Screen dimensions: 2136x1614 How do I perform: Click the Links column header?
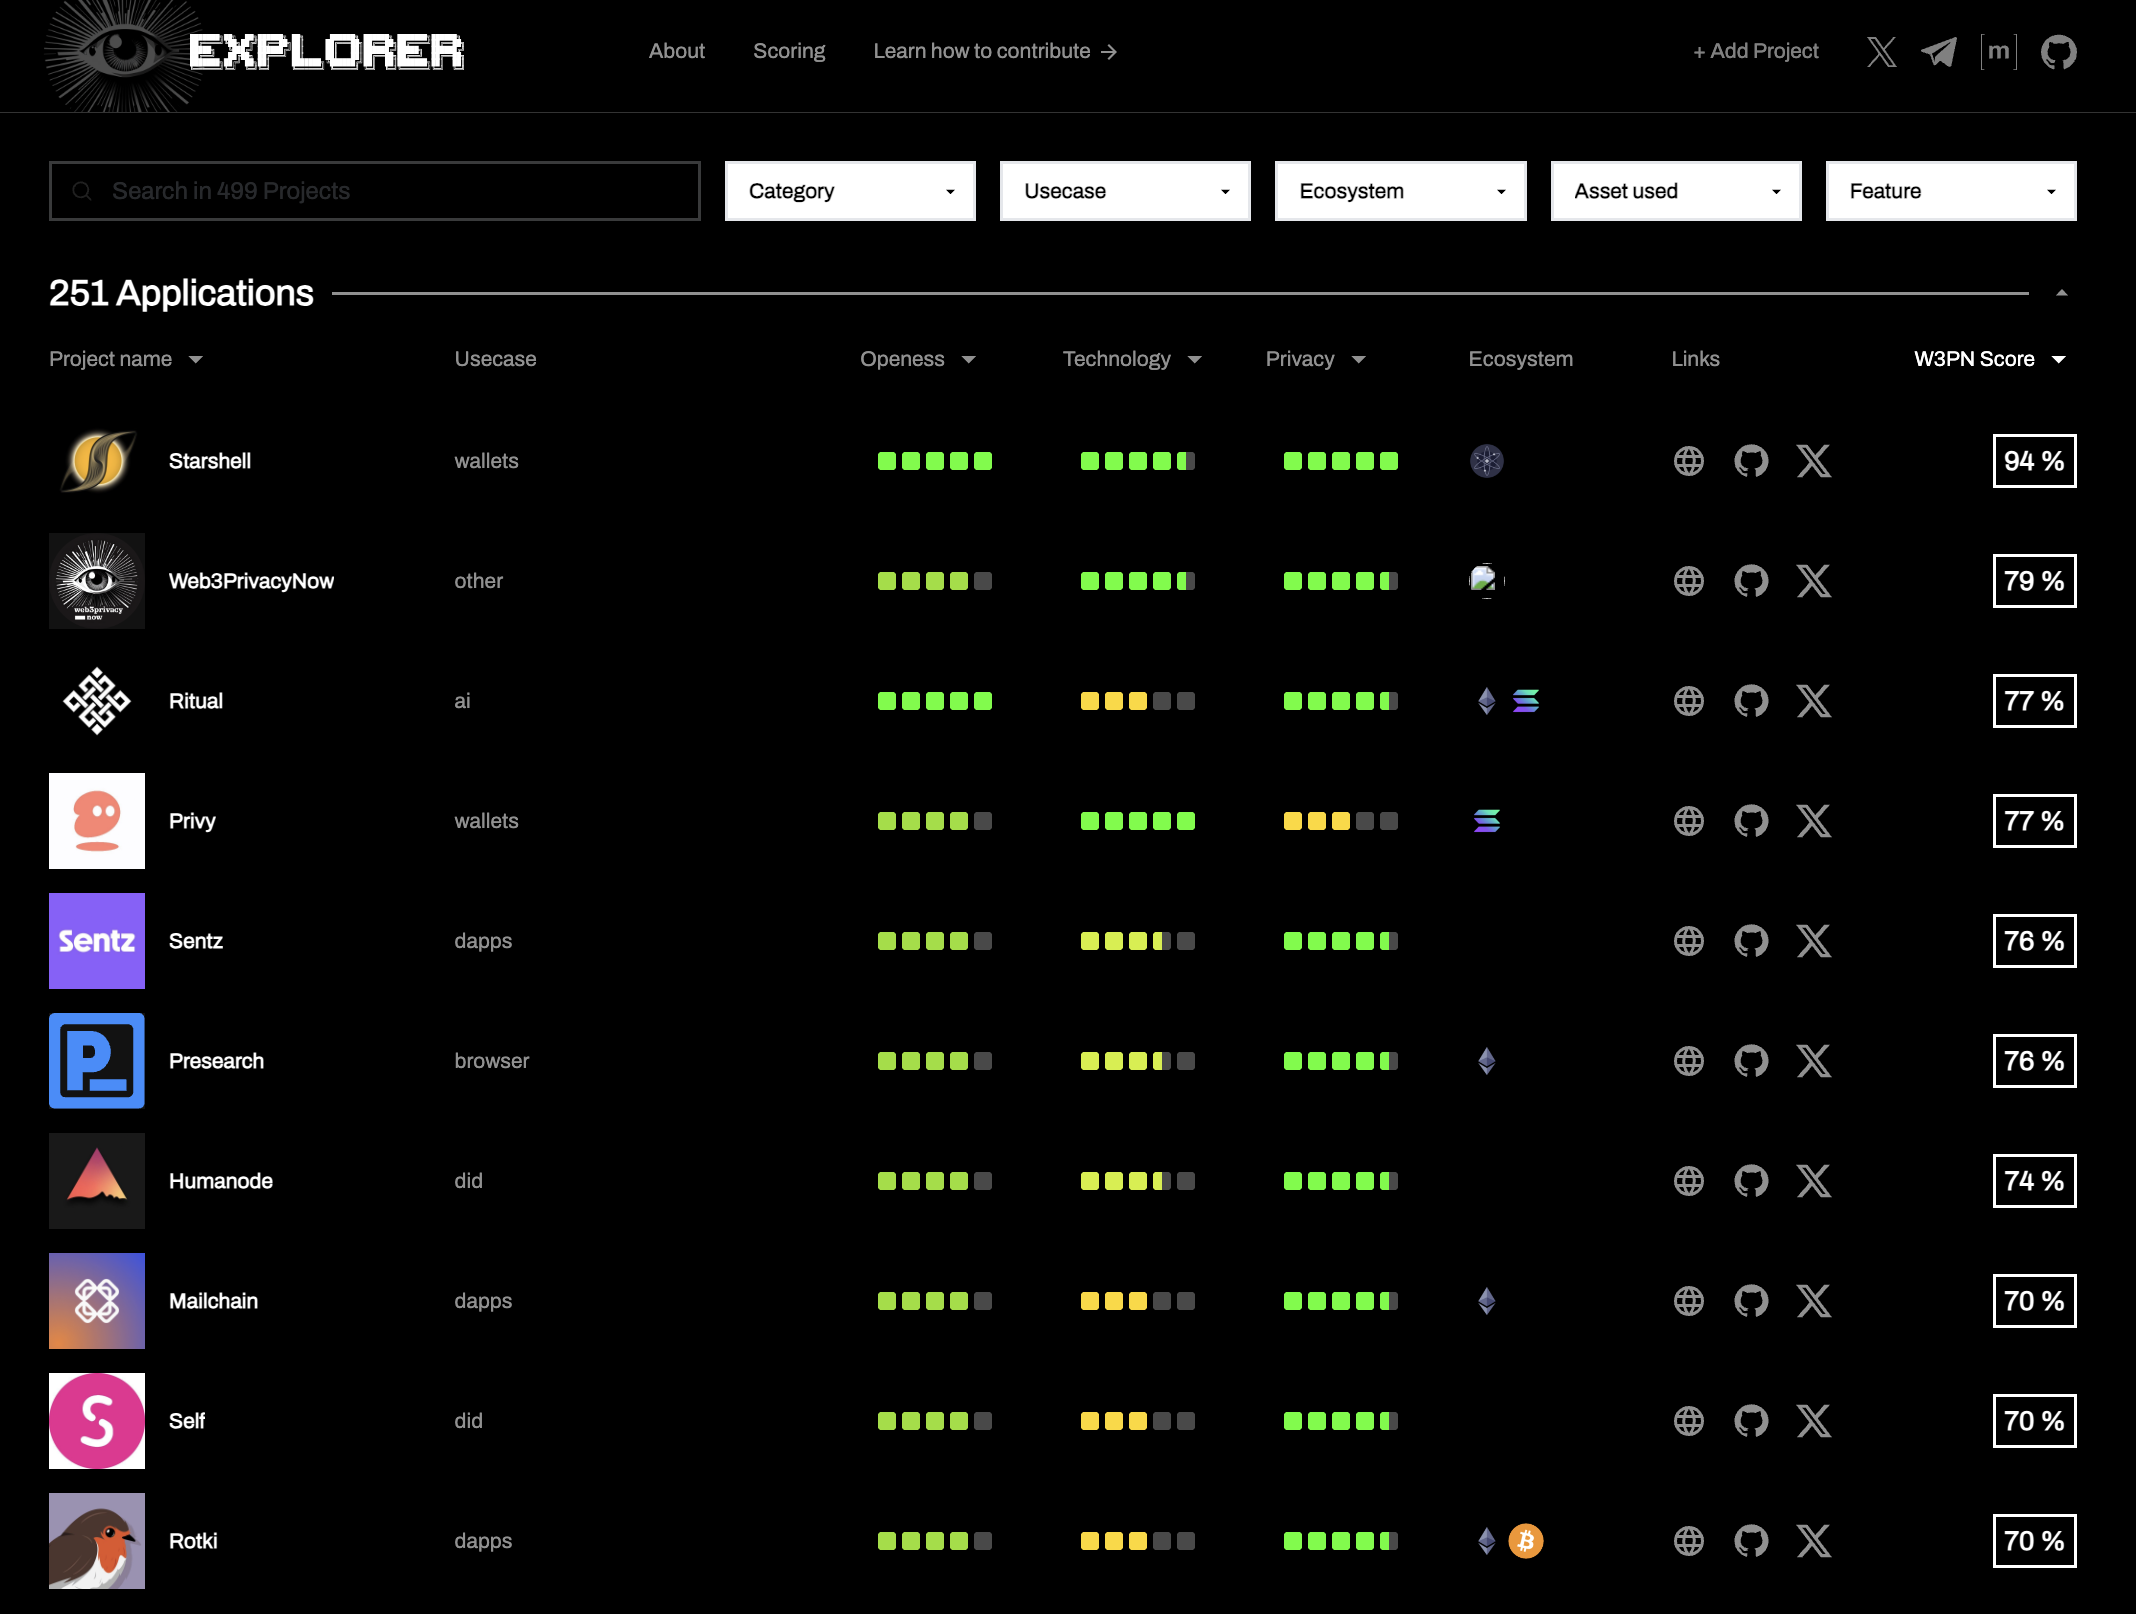point(1695,359)
